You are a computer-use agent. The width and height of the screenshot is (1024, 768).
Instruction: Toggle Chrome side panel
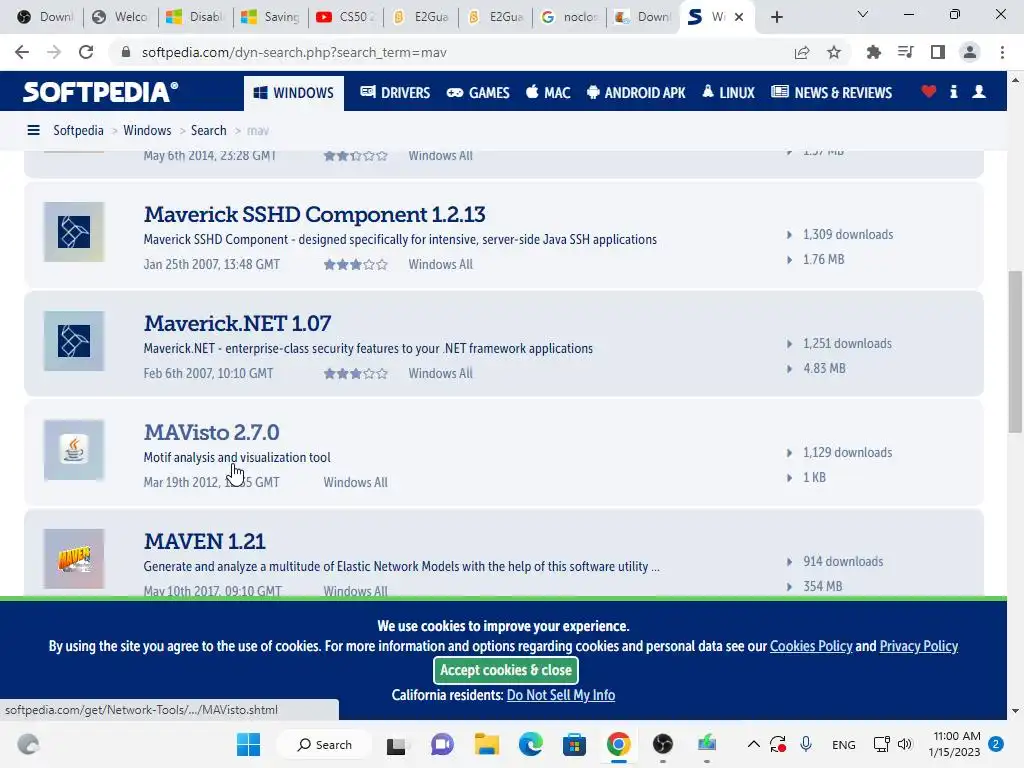click(938, 52)
